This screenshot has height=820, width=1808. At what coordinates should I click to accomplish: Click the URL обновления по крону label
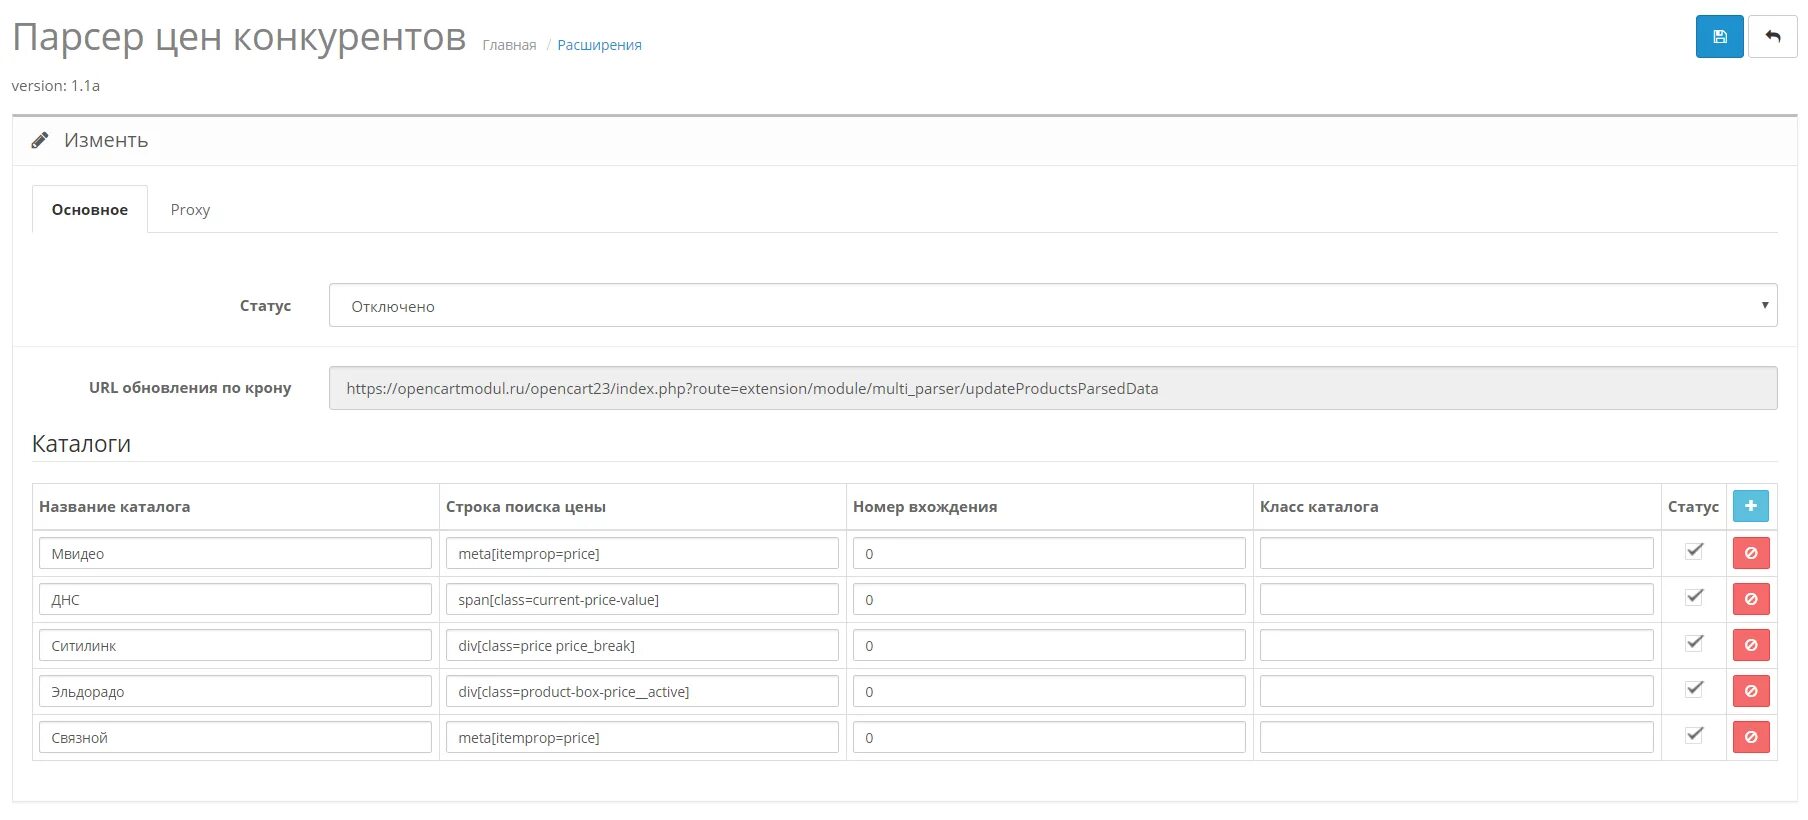(190, 388)
